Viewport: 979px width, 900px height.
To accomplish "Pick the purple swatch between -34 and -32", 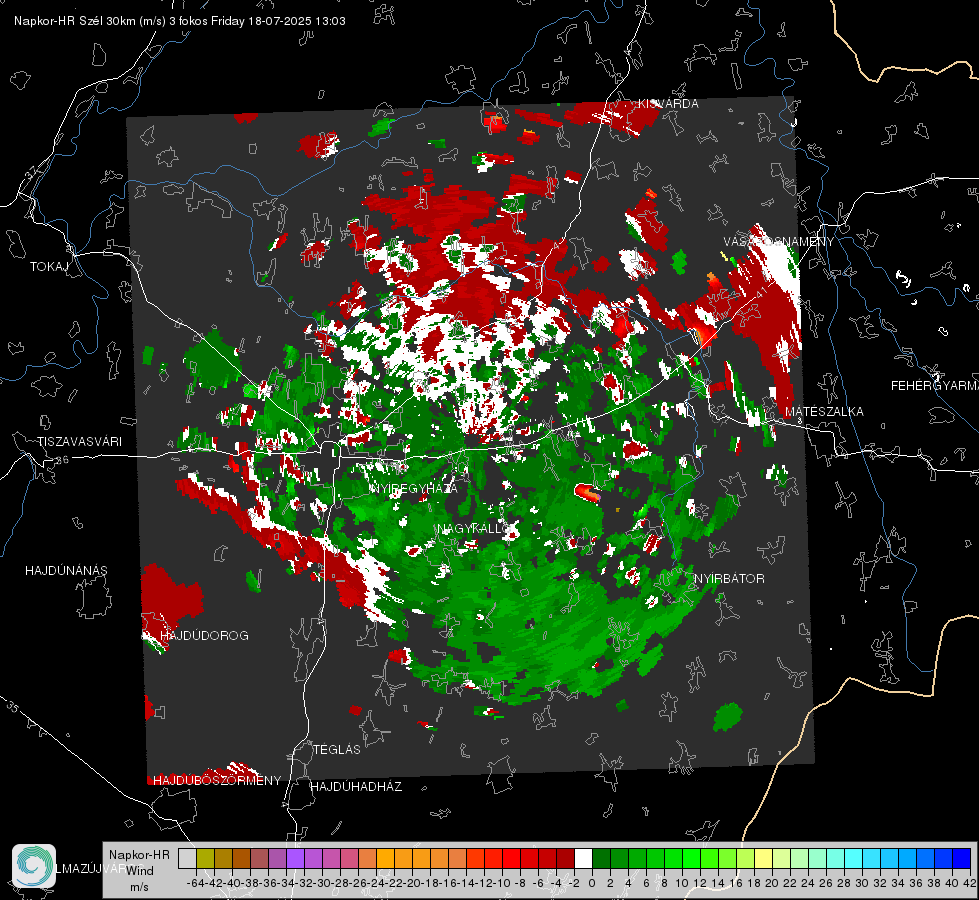I will pos(296,858).
